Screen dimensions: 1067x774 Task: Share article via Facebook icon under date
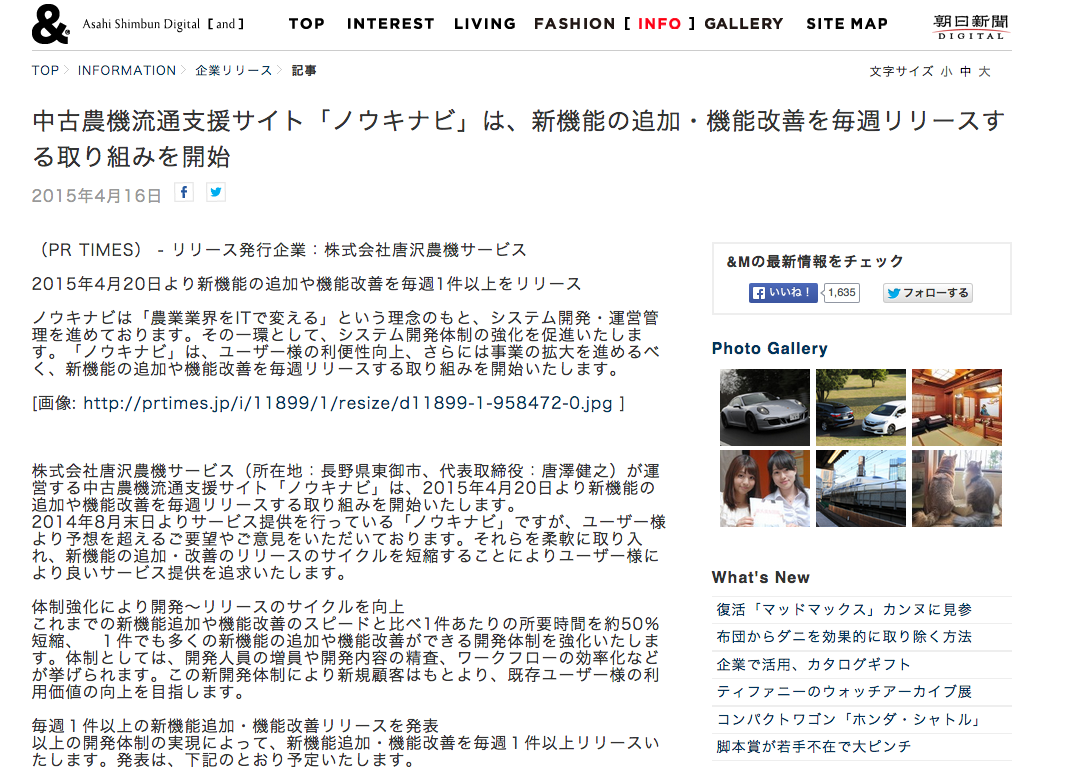[x=184, y=193]
